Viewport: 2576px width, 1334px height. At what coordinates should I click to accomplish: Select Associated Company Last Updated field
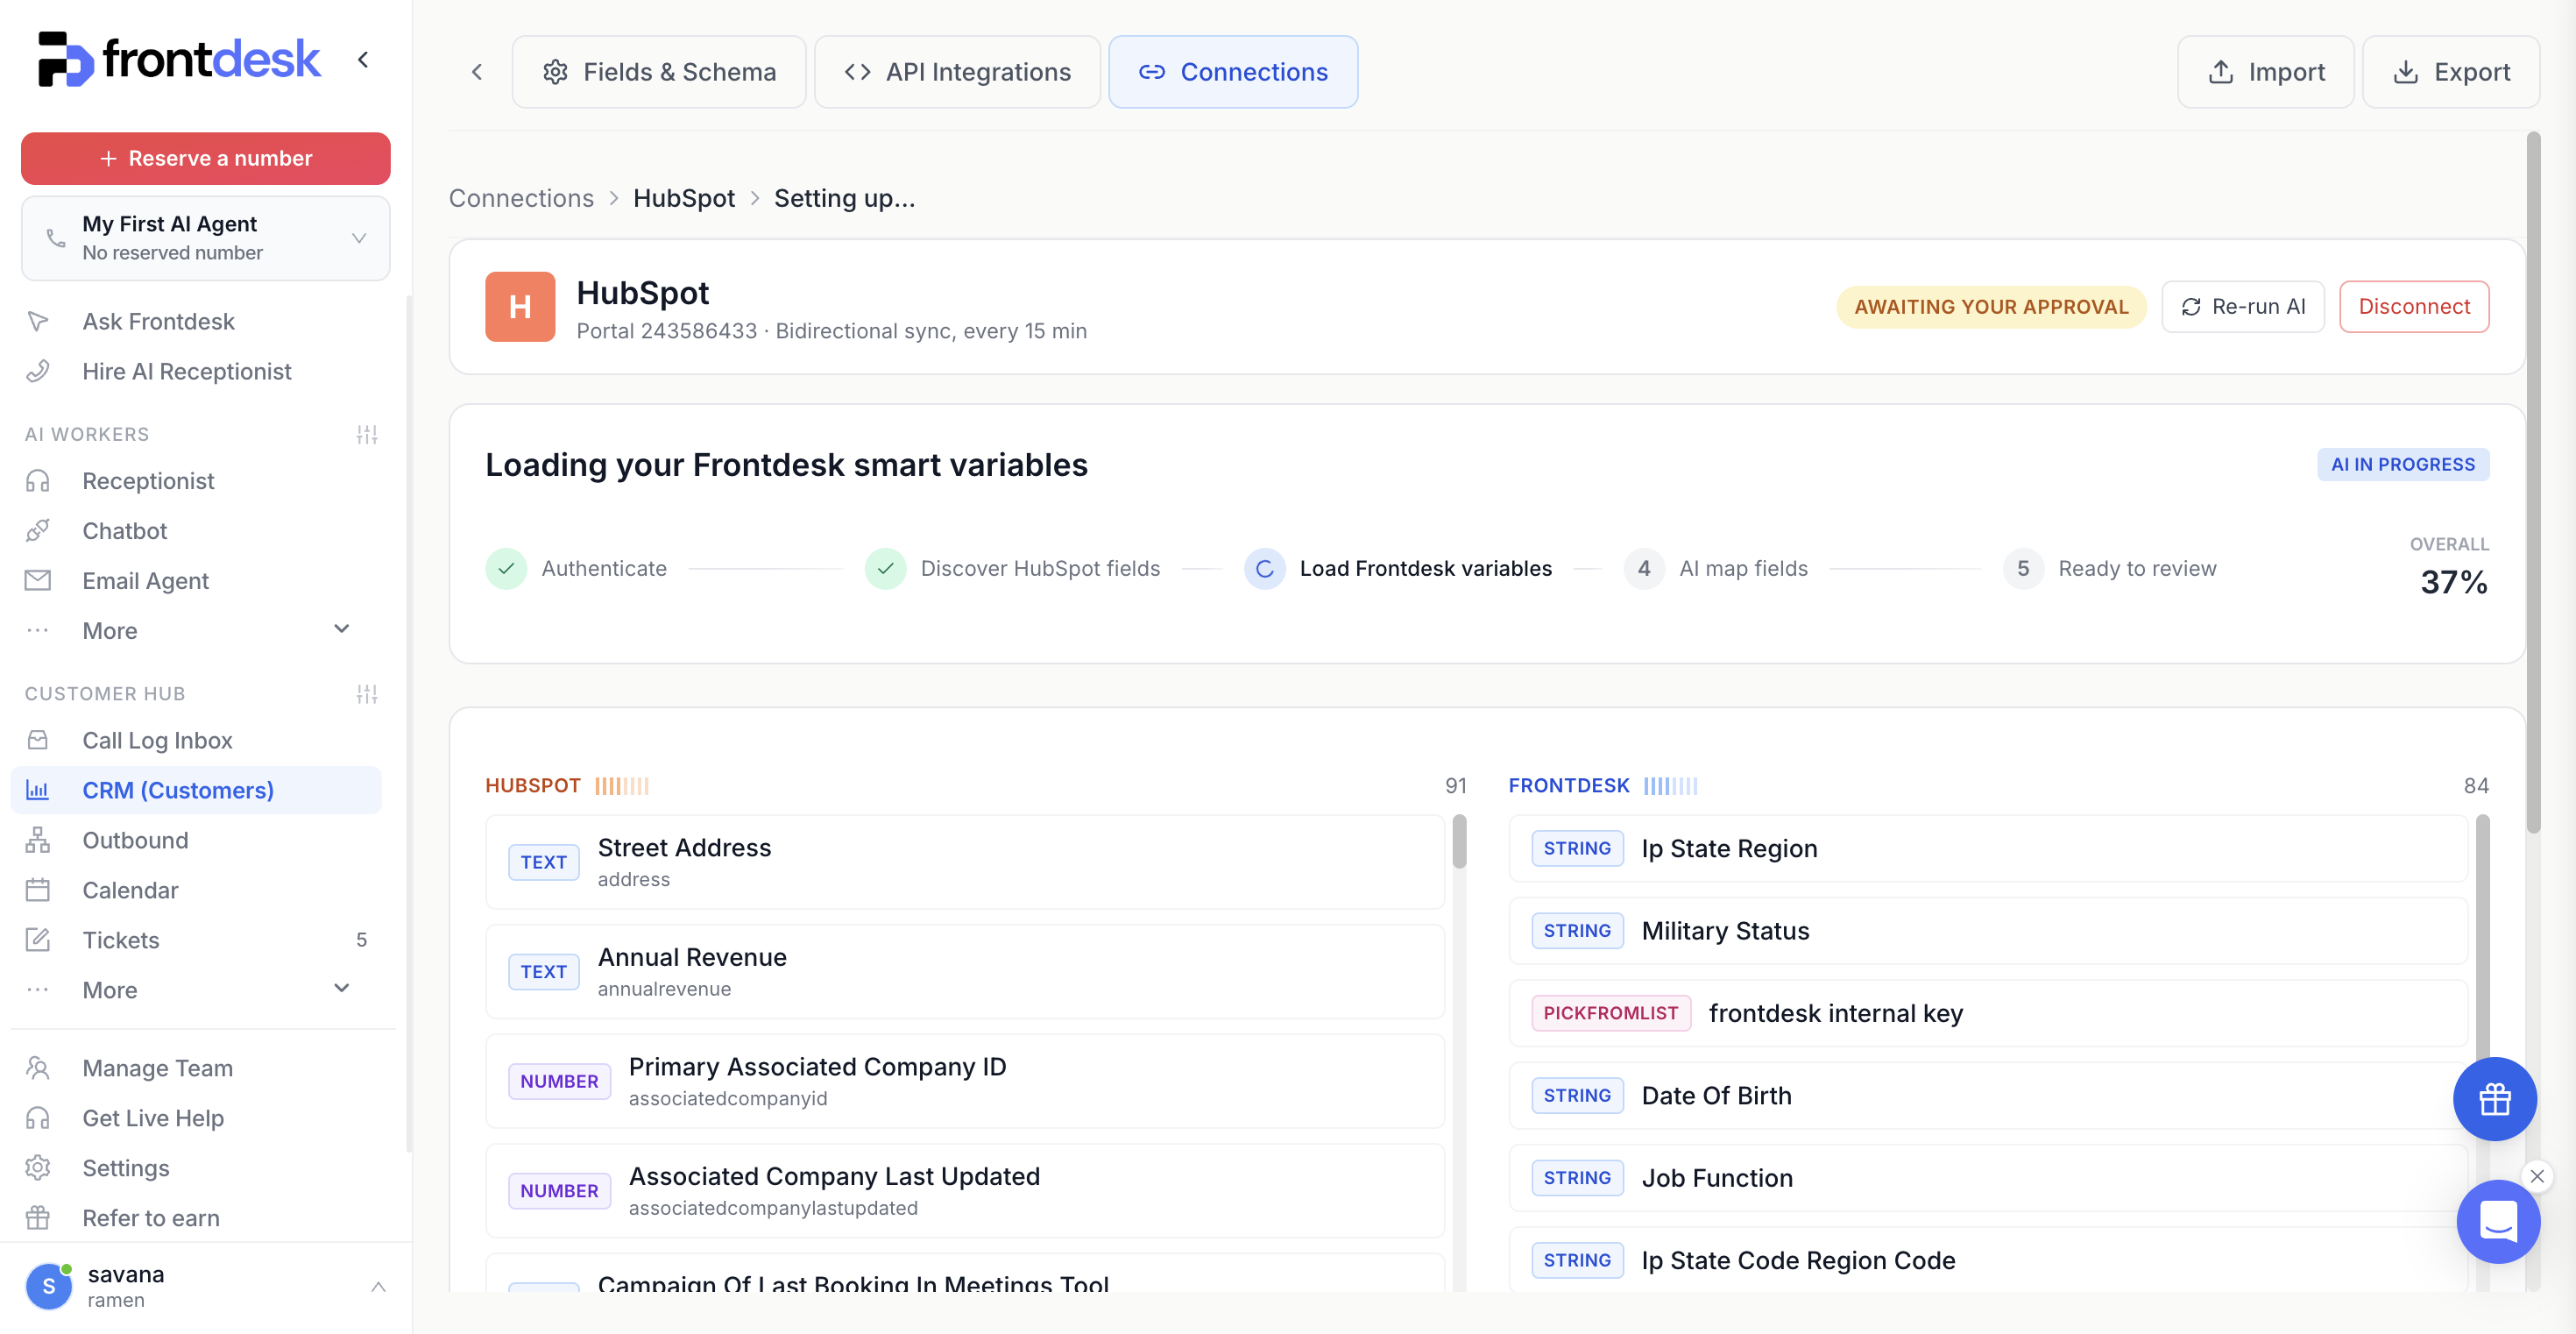965,1191
